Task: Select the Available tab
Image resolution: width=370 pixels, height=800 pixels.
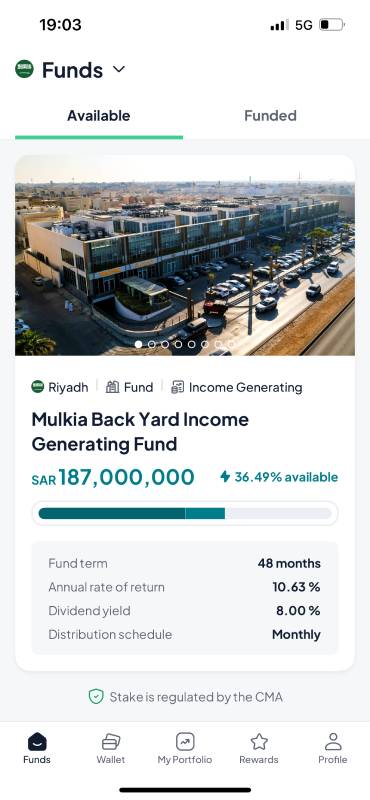Action: pos(98,116)
